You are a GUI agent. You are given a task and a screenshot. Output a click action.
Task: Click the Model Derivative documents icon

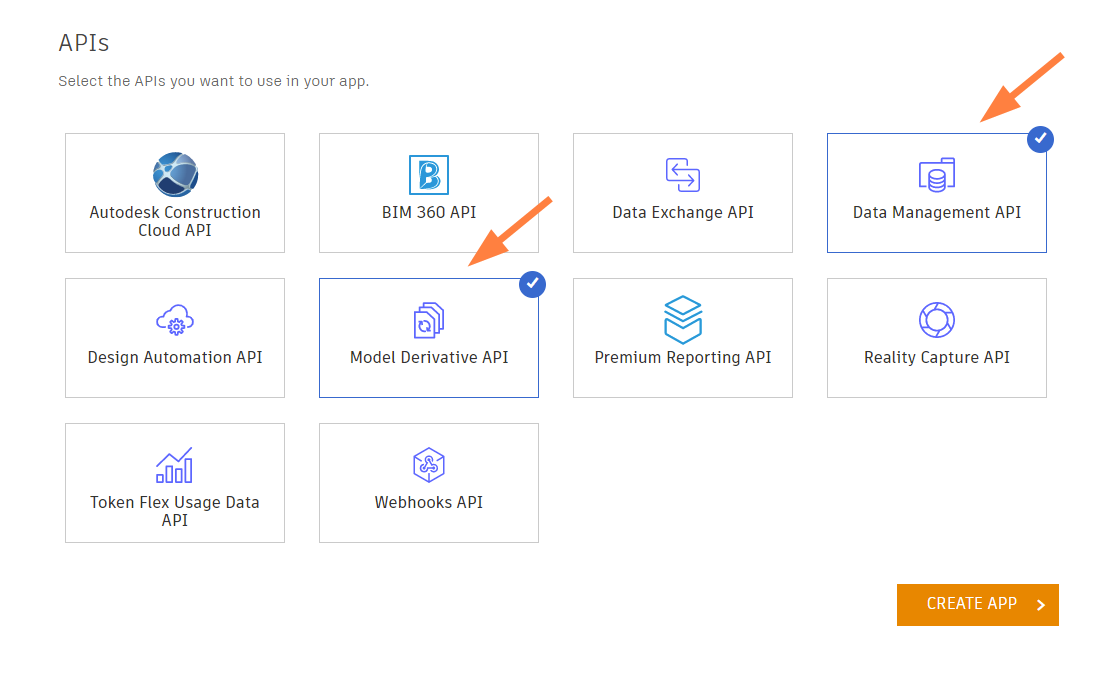click(x=429, y=321)
